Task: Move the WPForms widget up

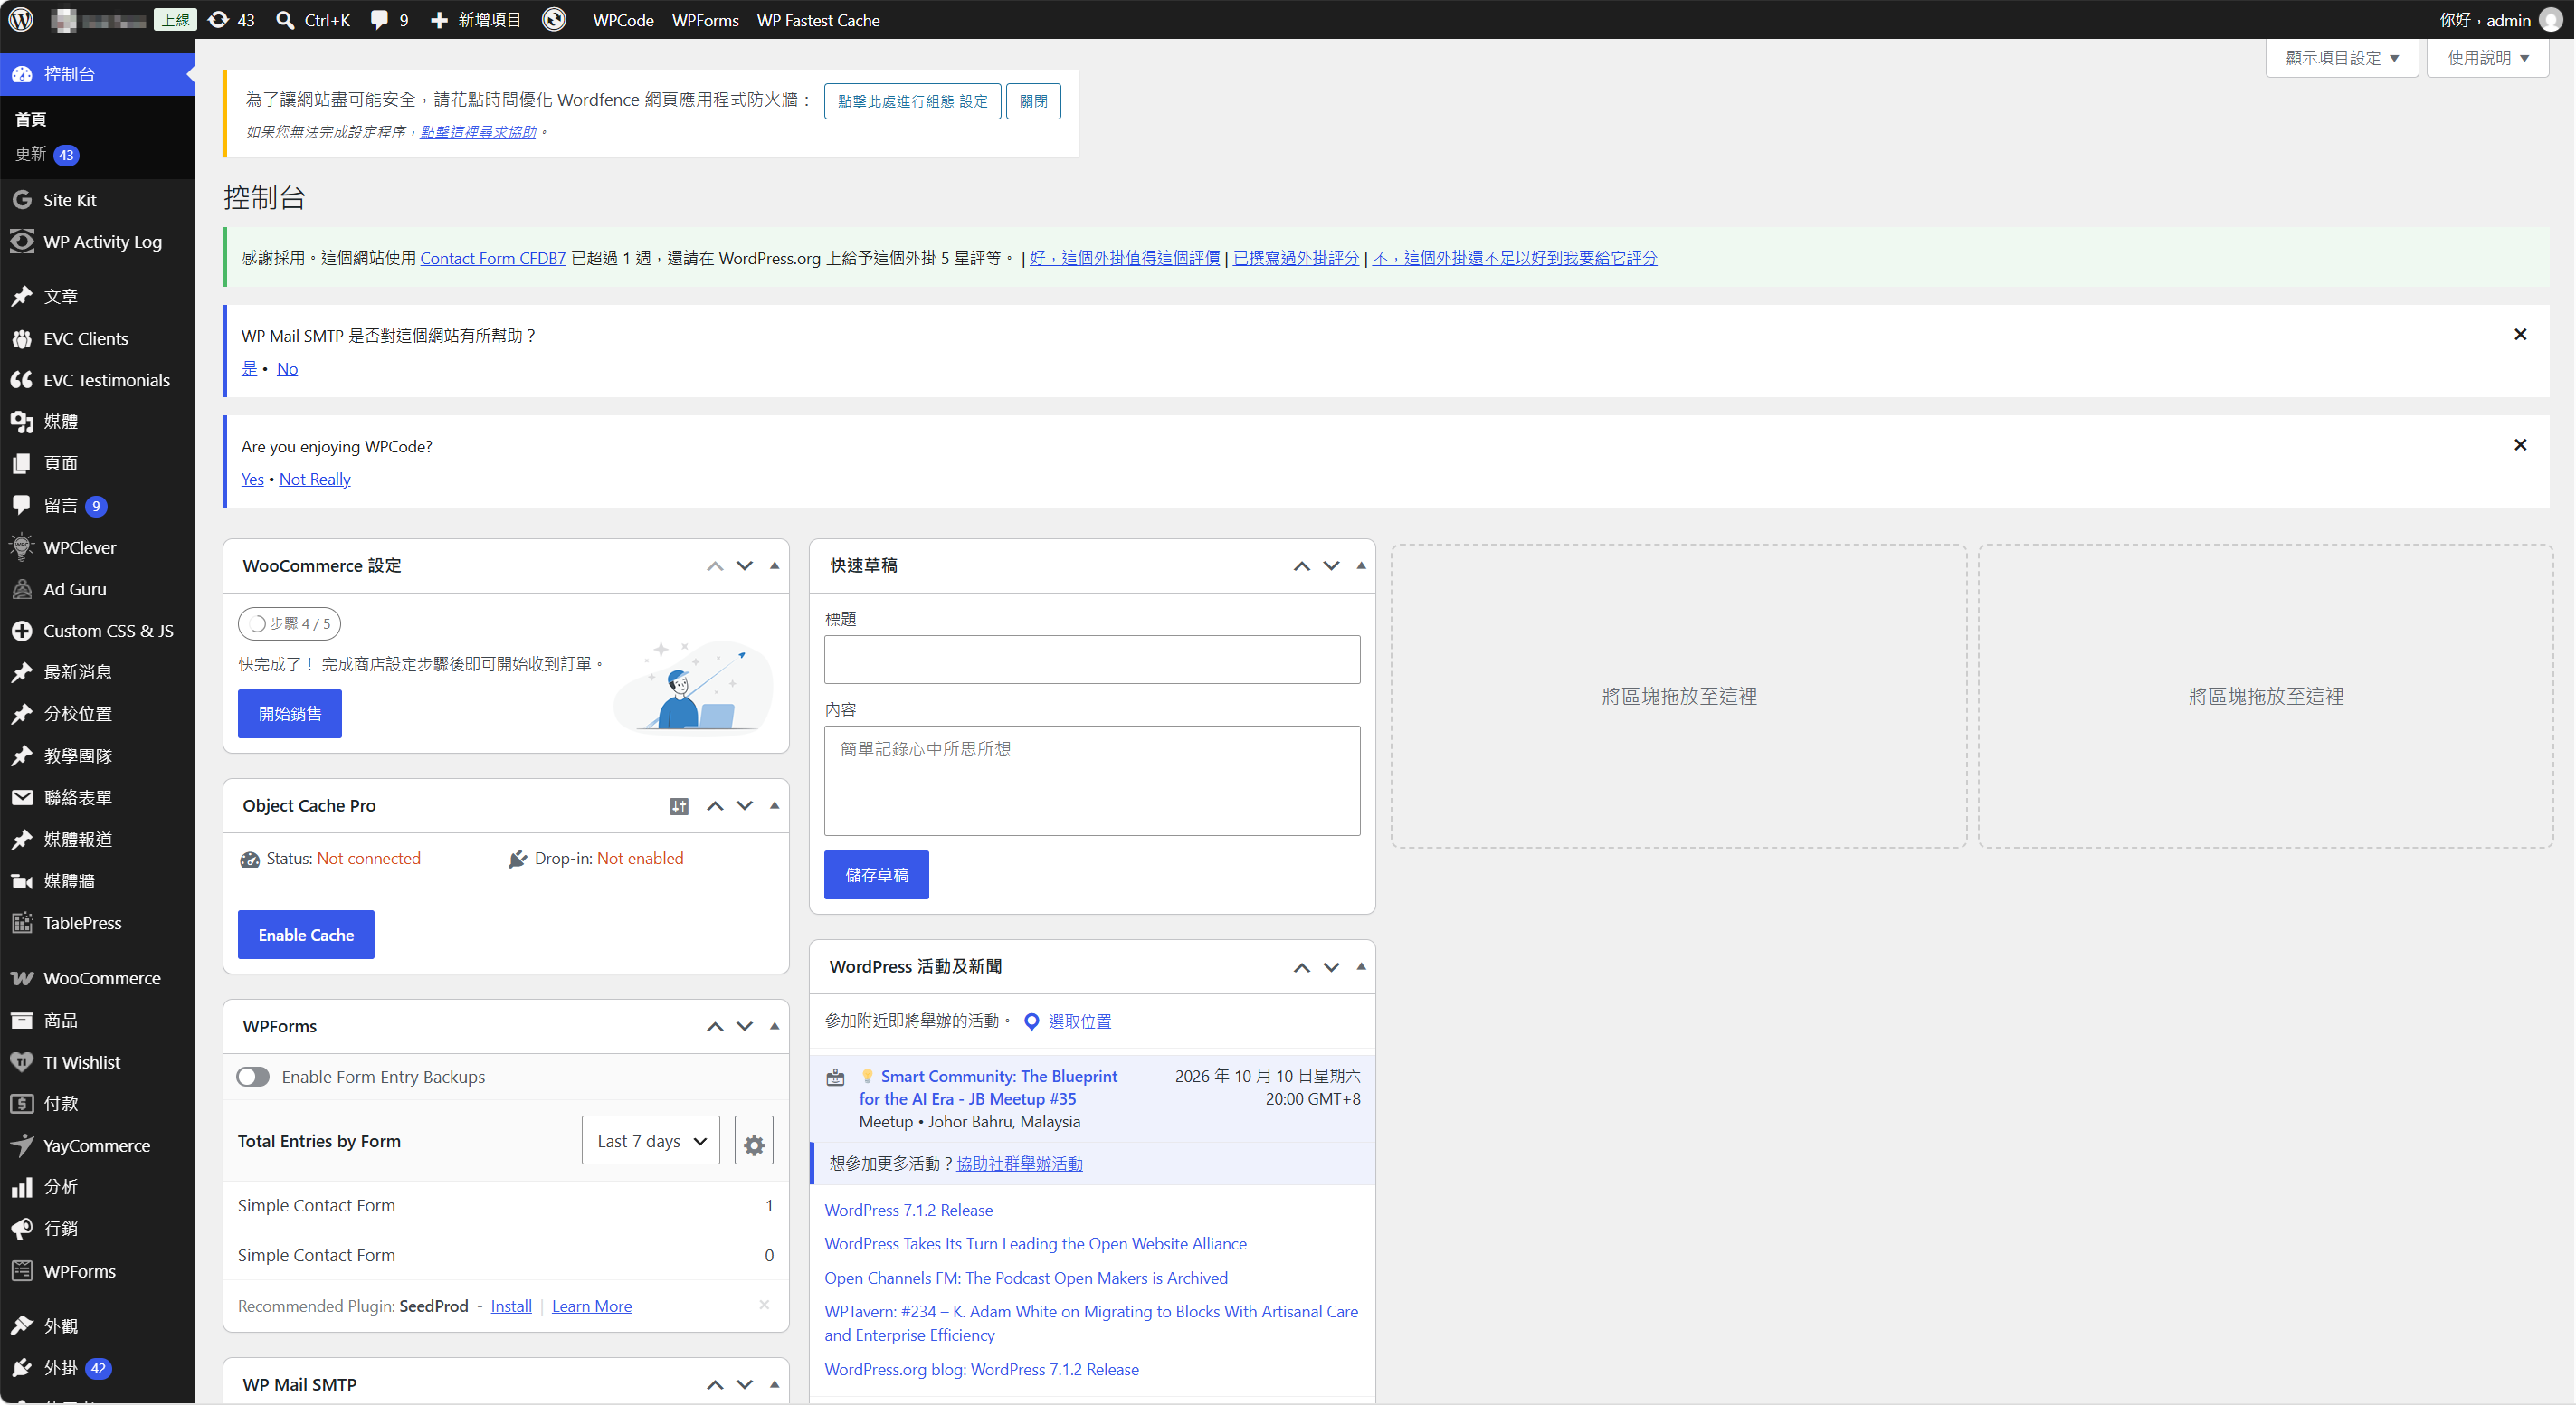Action: point(715,1027)
